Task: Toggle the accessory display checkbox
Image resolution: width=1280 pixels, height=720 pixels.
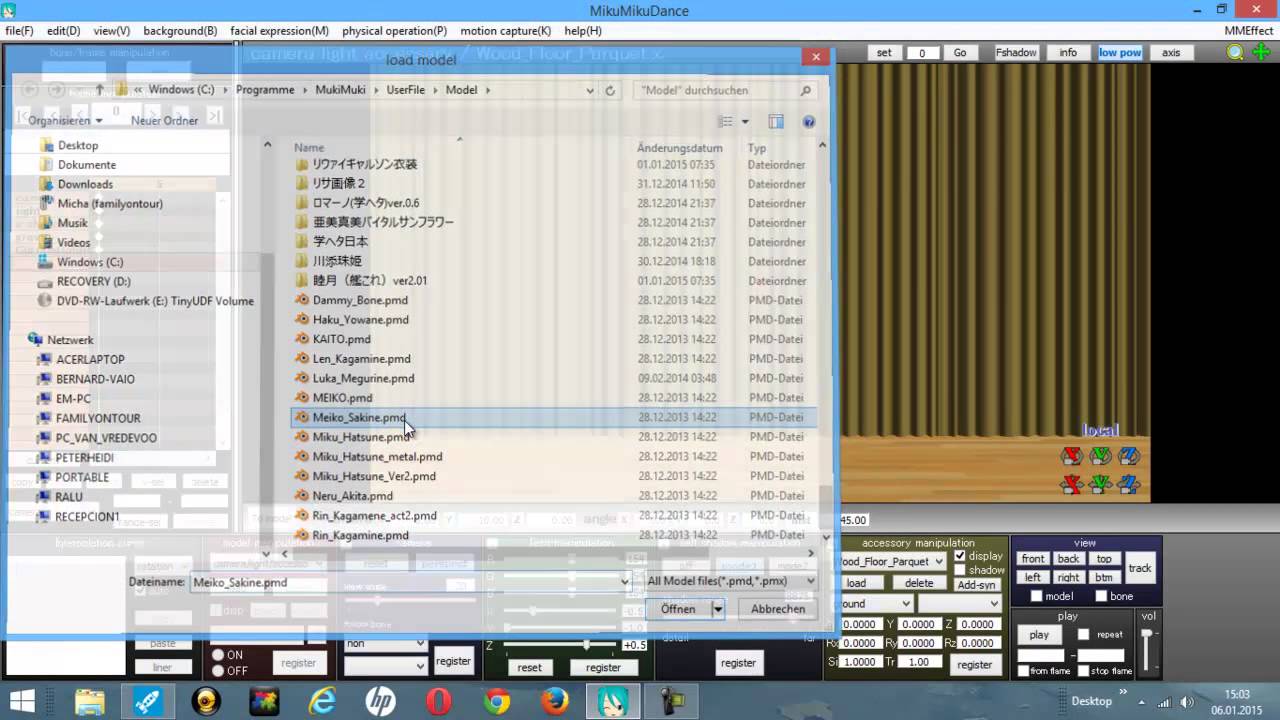Action: pyautogui.click(x=960, y=556)
